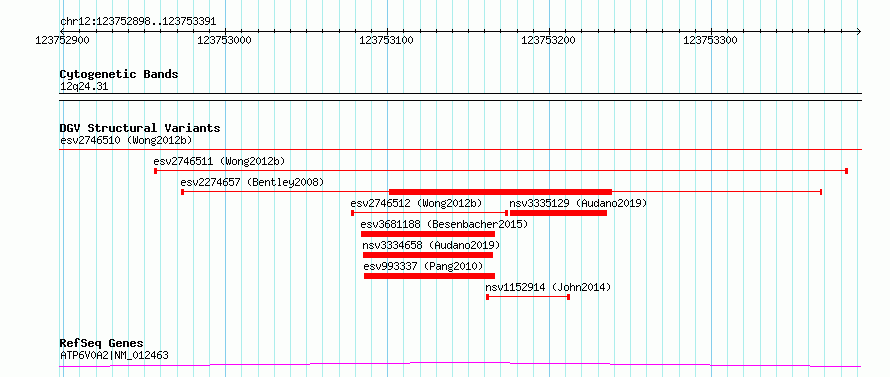Open the nsv3335129 (Audano2019) variant label
Viewport: 890px width, 377px height.
coord(578,203)
